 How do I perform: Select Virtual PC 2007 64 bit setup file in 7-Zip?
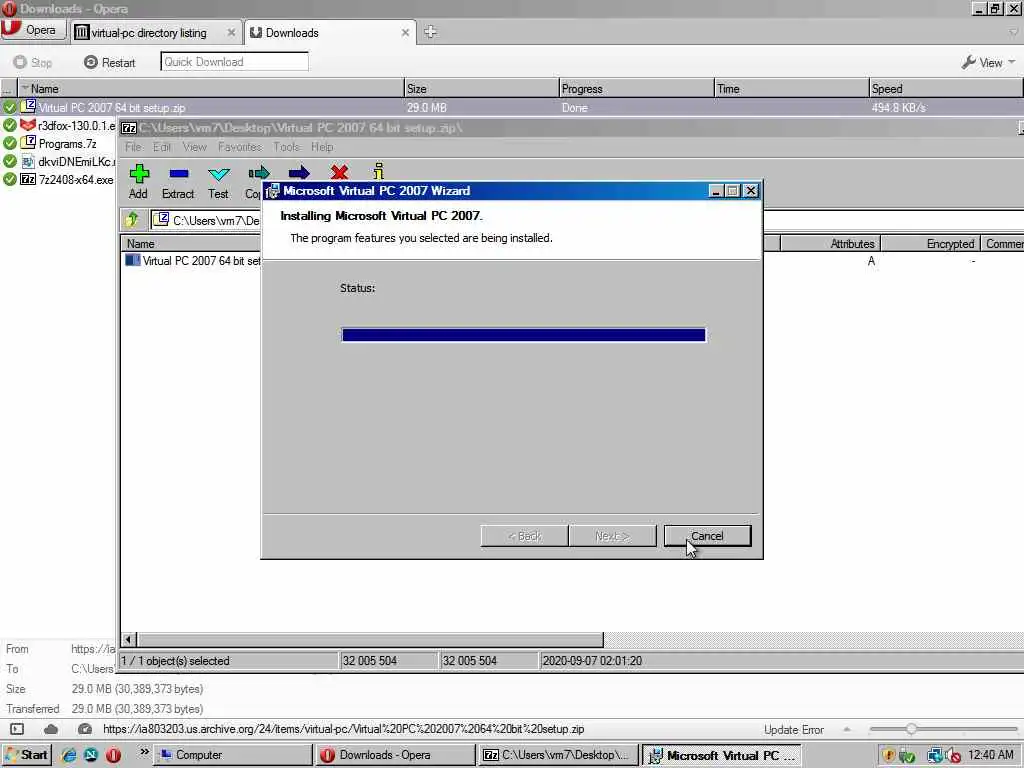193,261
